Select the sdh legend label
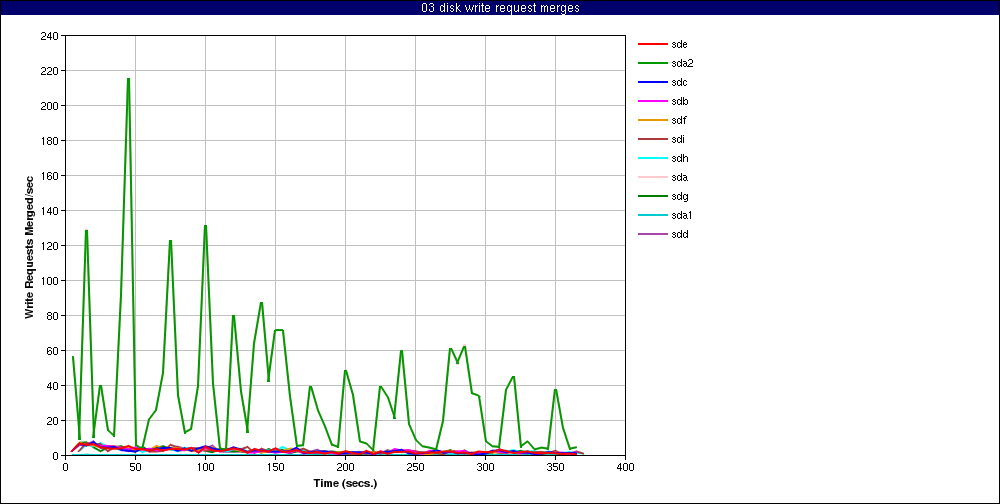1000x504 pixels. pos(679,158)
